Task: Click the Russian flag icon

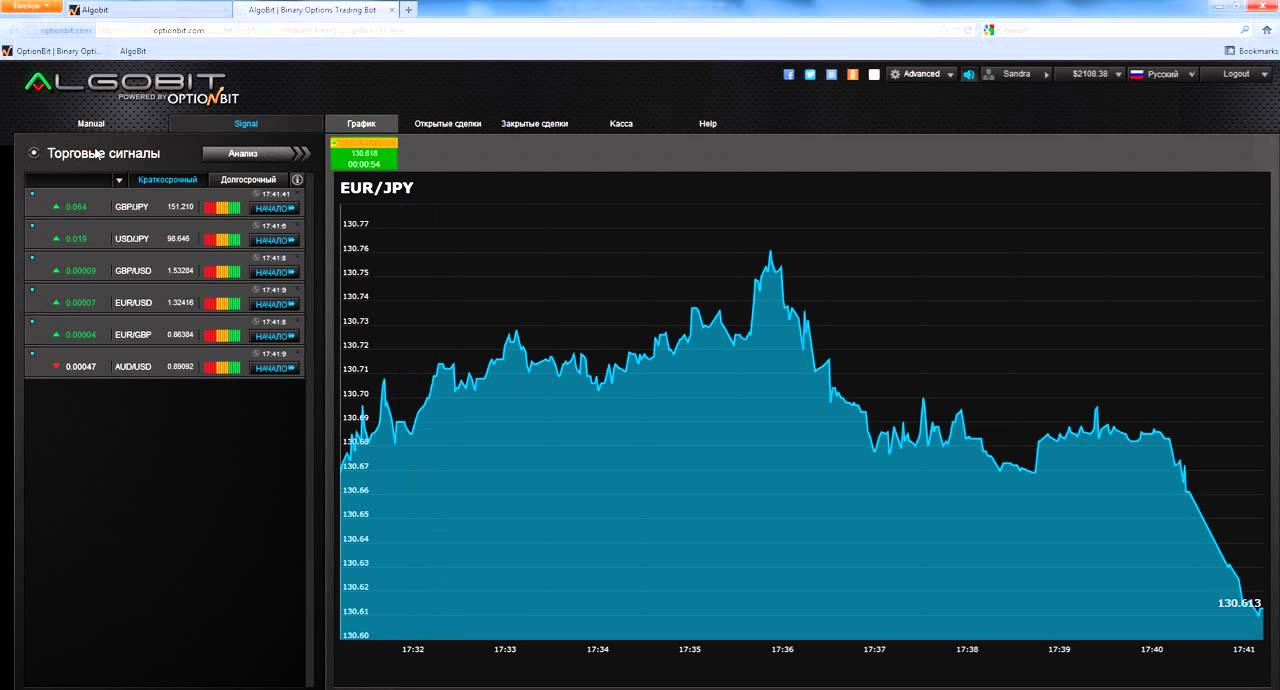Action: (x=1136, y=74)
